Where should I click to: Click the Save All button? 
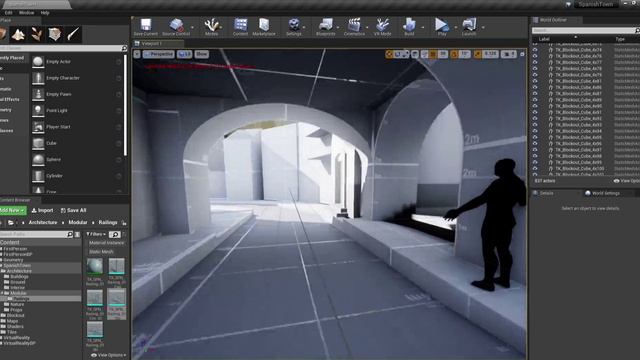[73, 210]
